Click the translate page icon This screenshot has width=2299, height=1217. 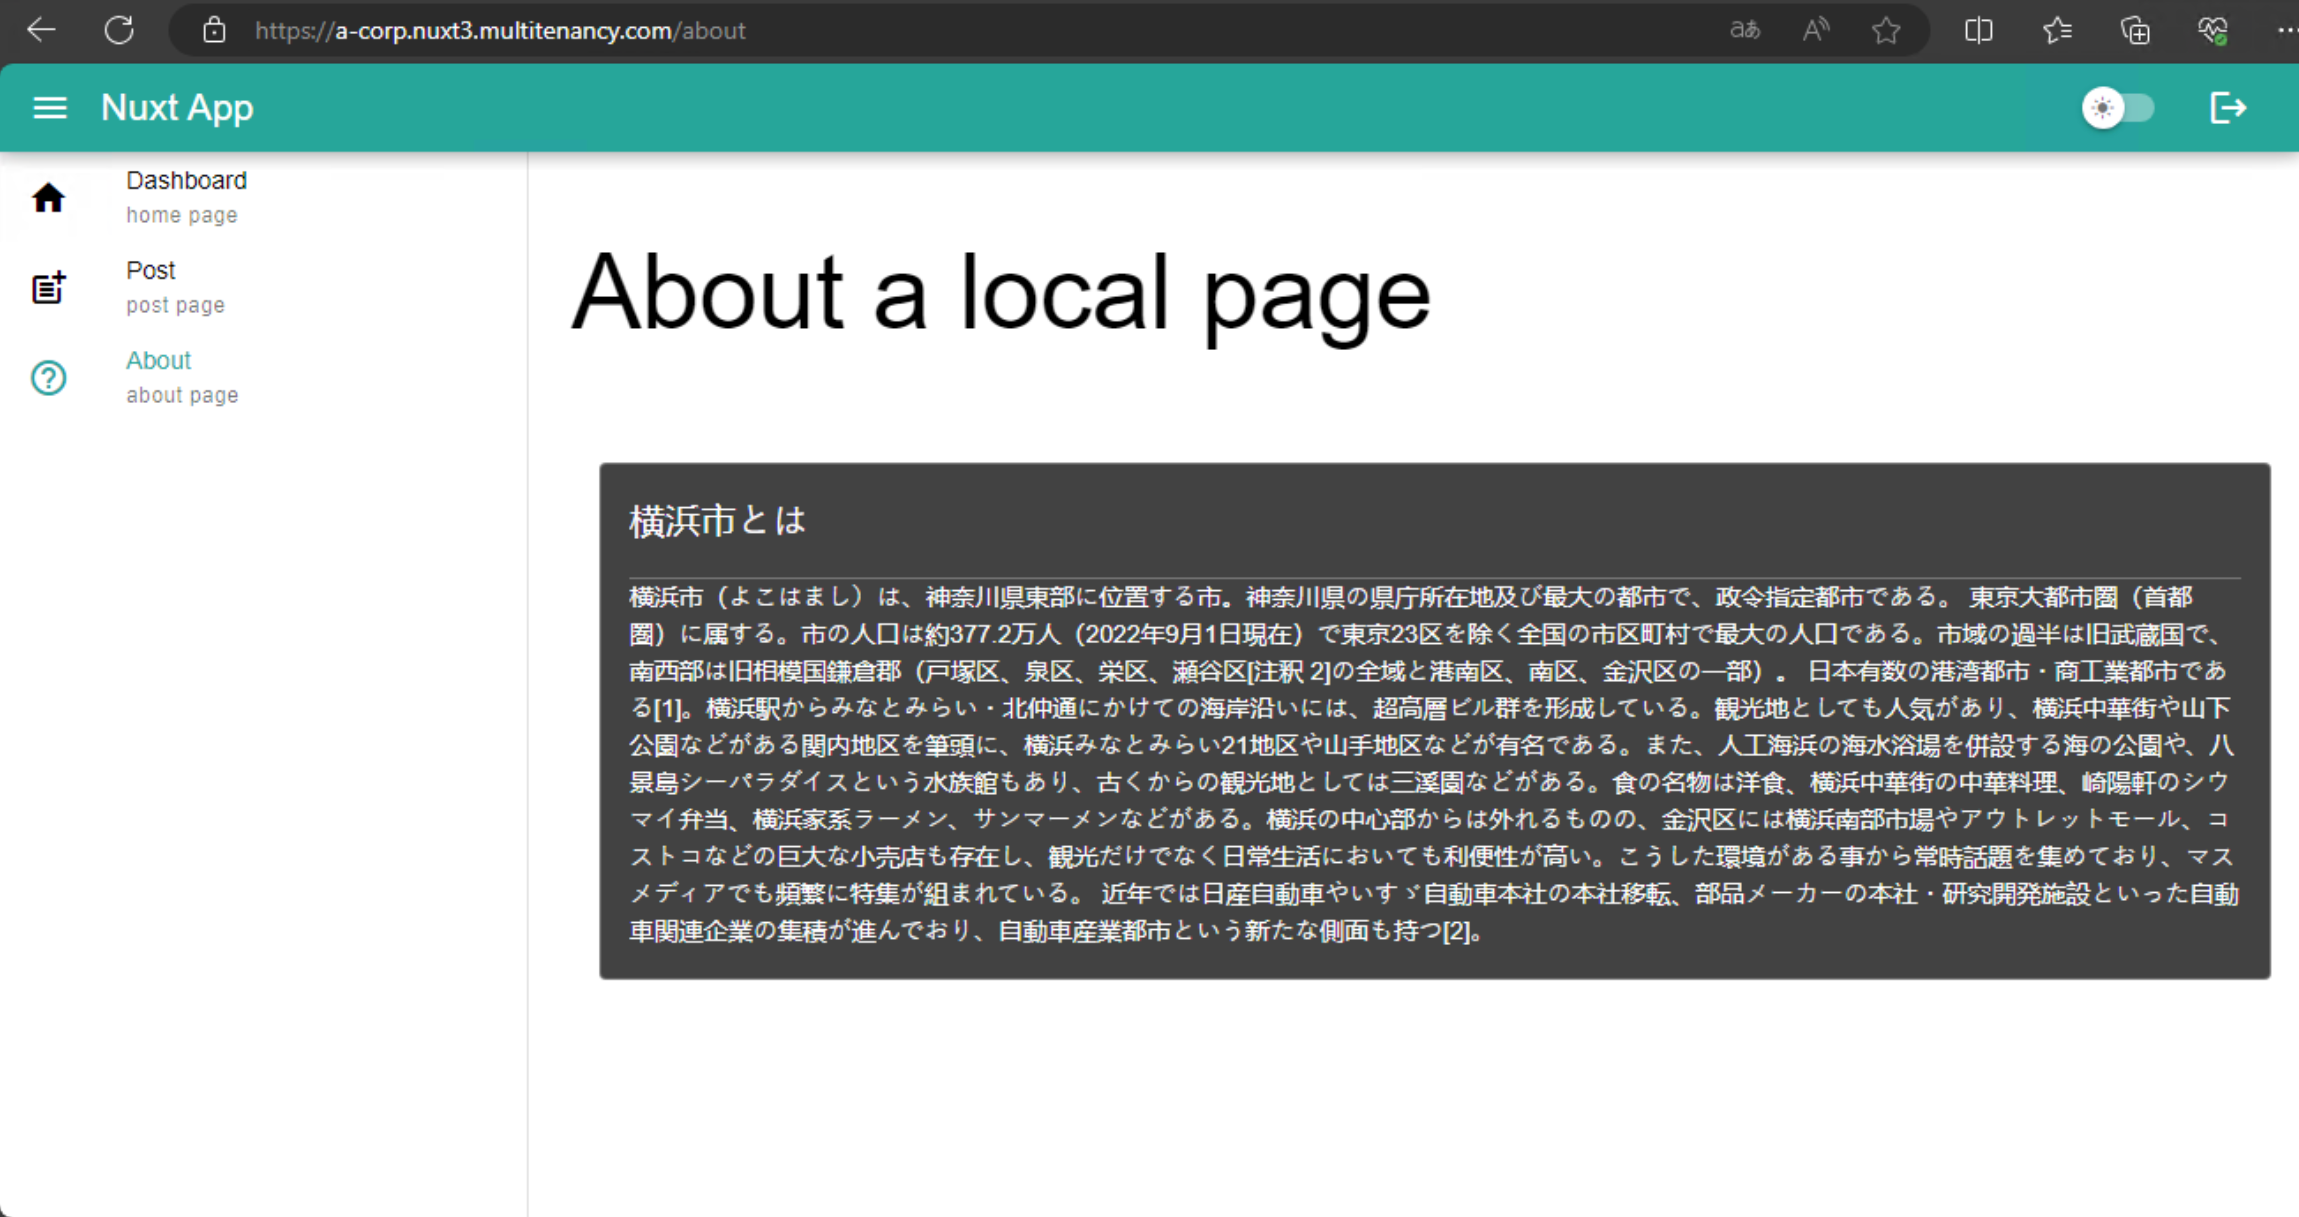(x=1745, y=30)
